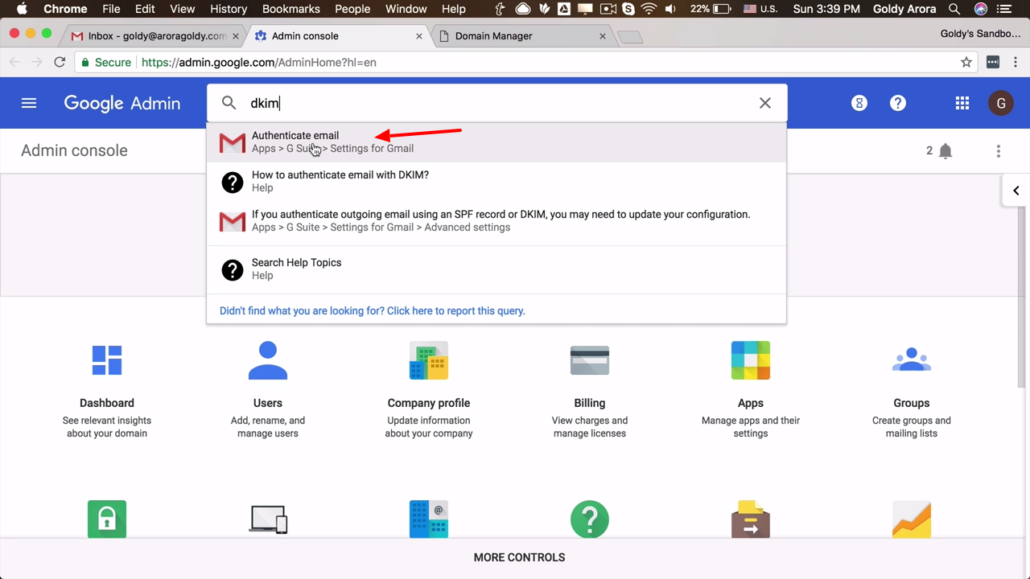Click in the dkim search field

(x=499, y=103)
